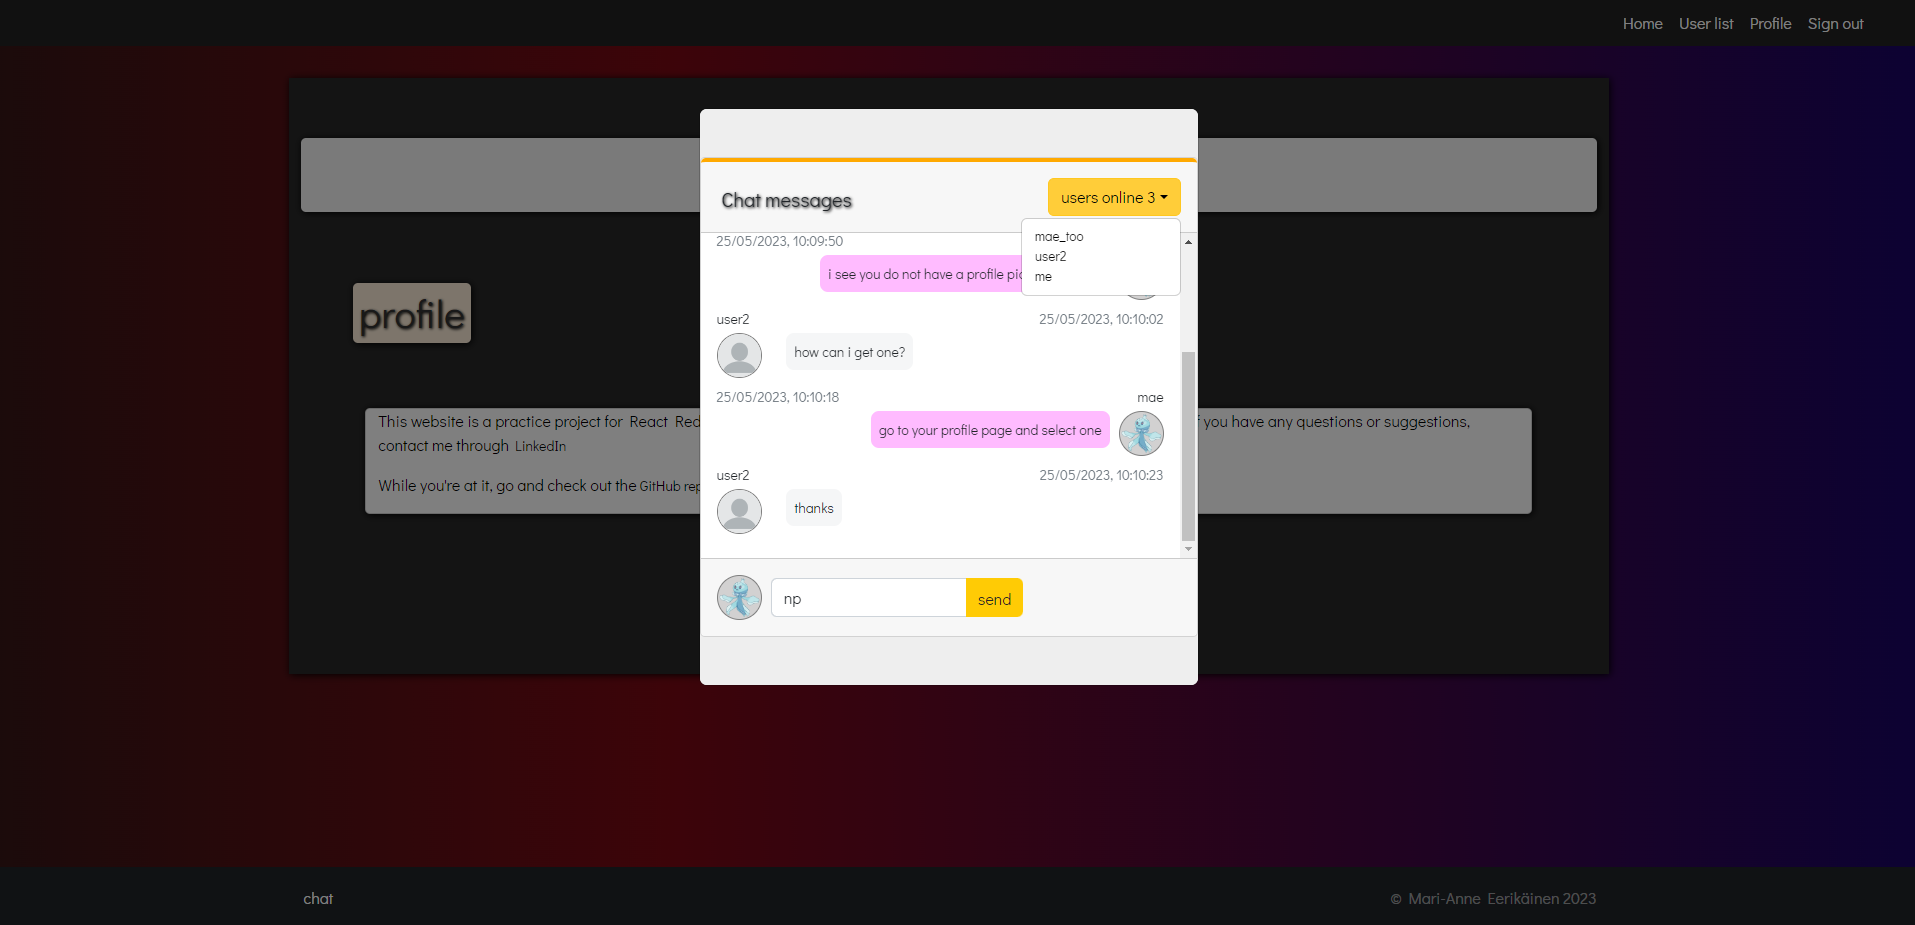The height and width of the screenshot is (925, 1915).
Task: Click user2's avatar next to the thanks message
Action: (739, 511)
